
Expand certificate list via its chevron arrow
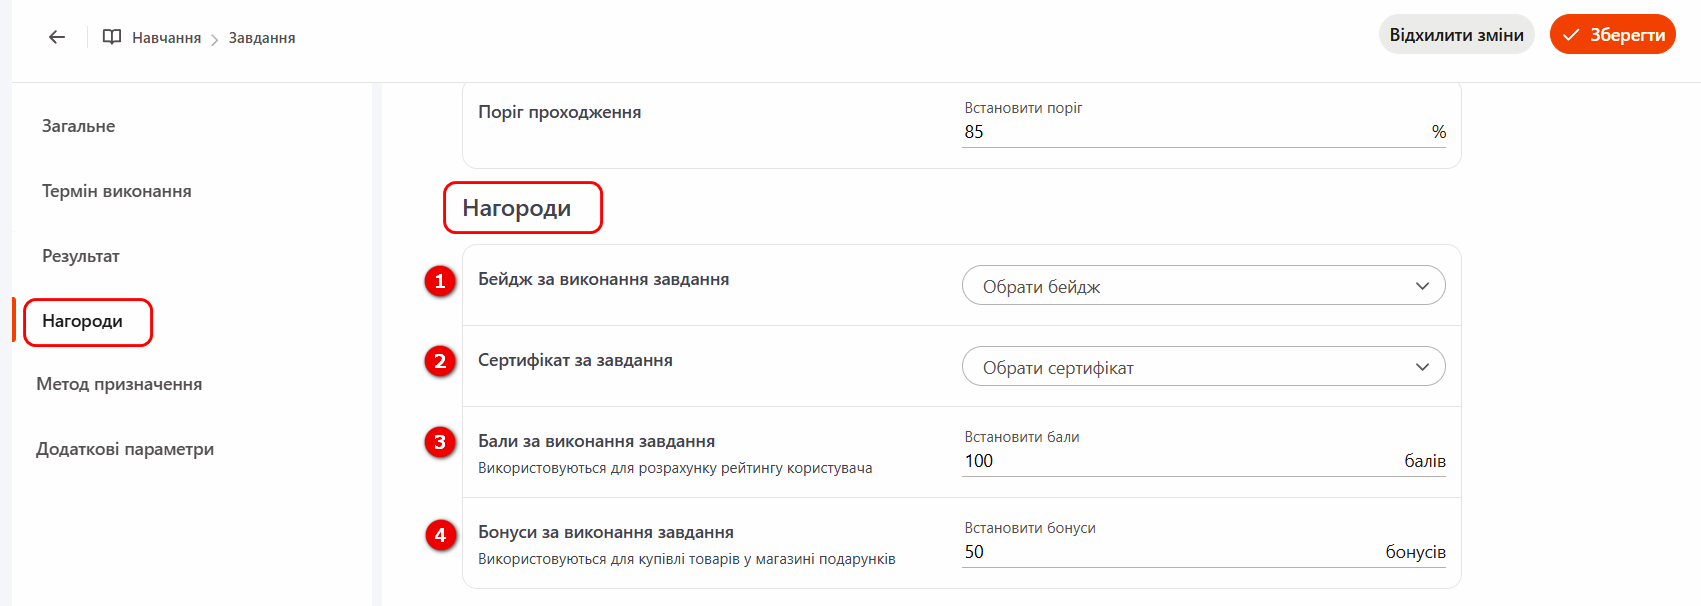(x=1422, y=368)
